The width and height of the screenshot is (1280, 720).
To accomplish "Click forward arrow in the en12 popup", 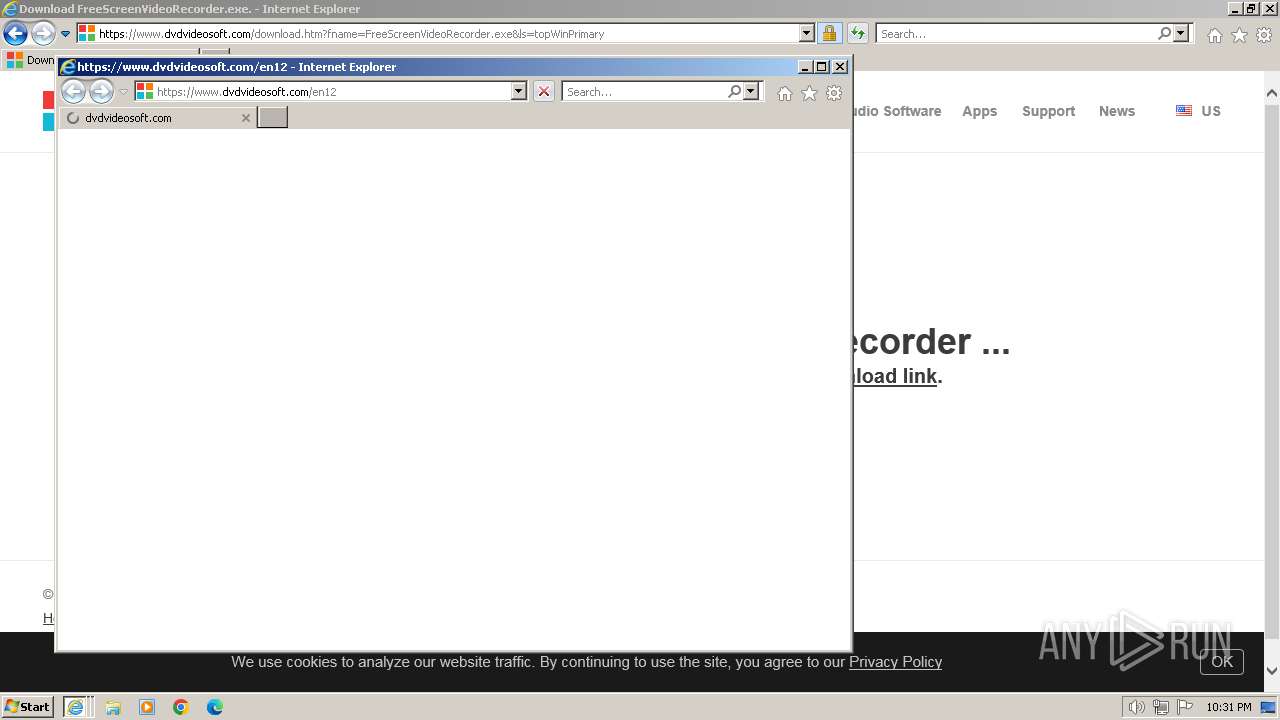I will pyautogui.click(x=101, y=91).
